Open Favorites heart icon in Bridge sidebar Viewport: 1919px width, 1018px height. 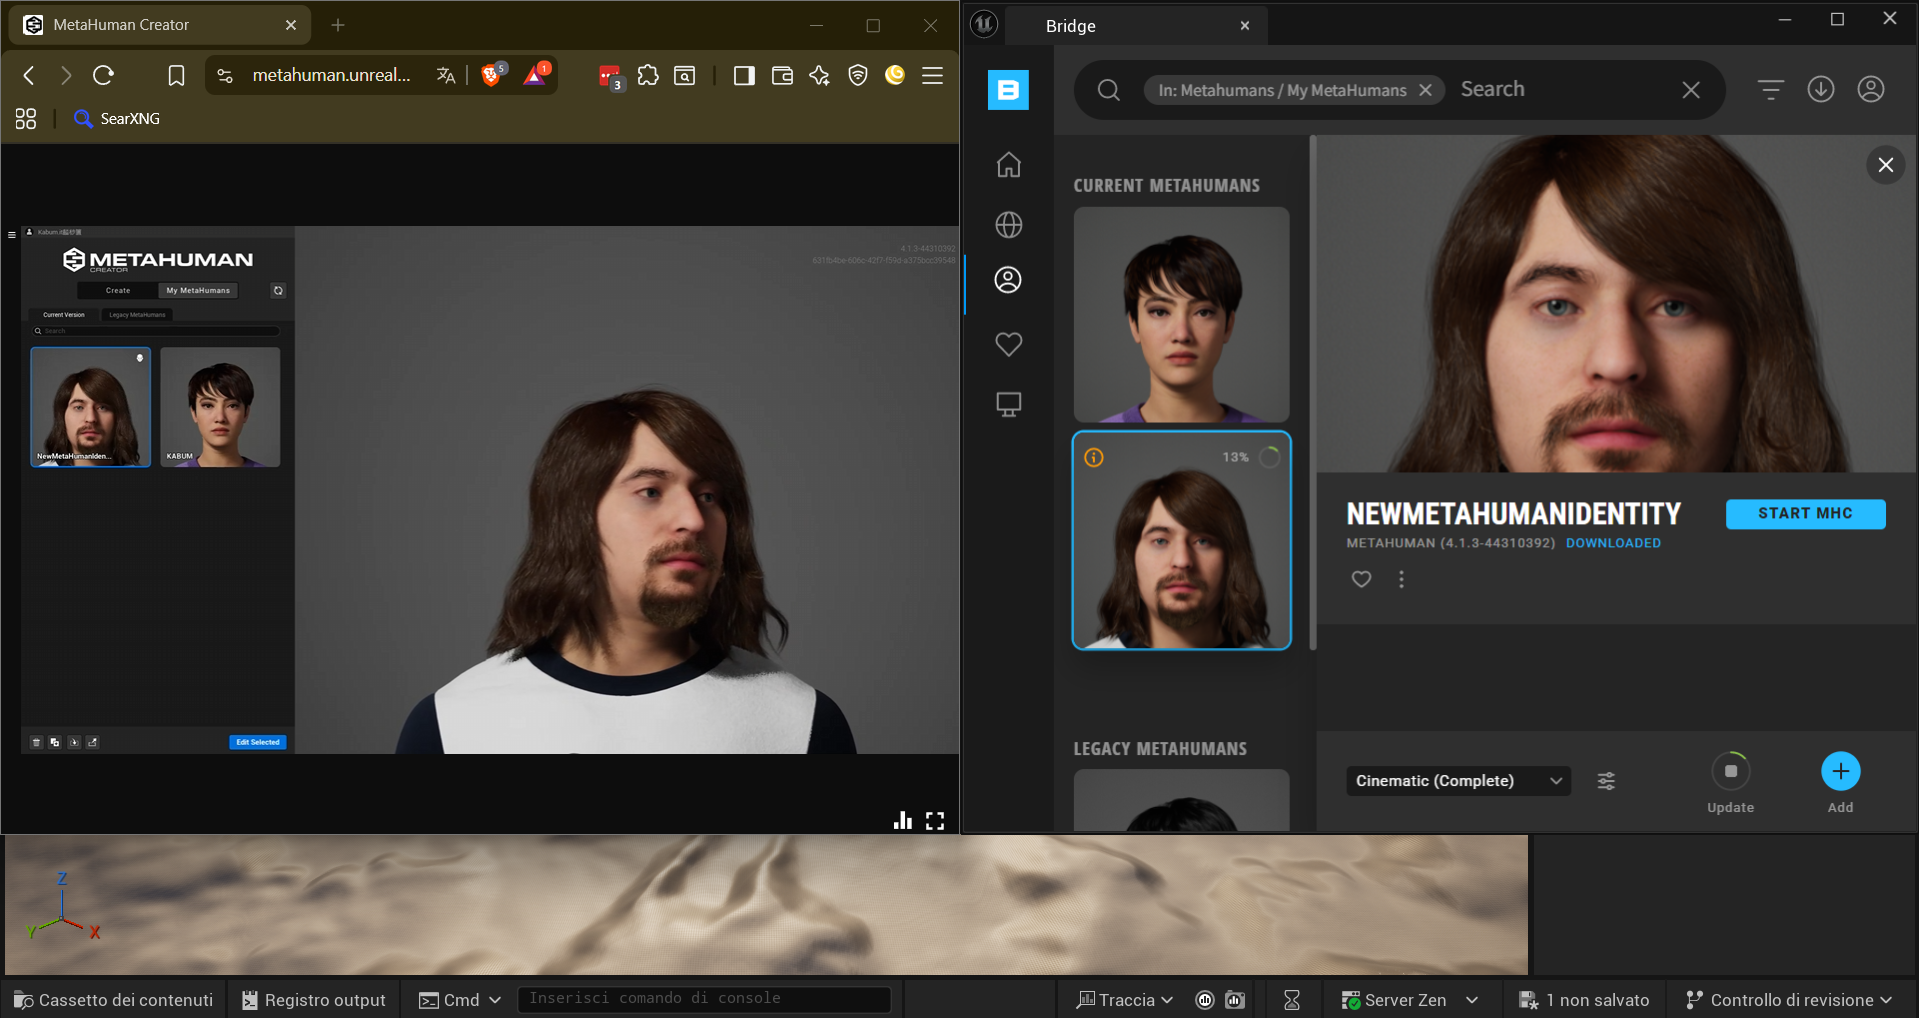coord(1008,344)
